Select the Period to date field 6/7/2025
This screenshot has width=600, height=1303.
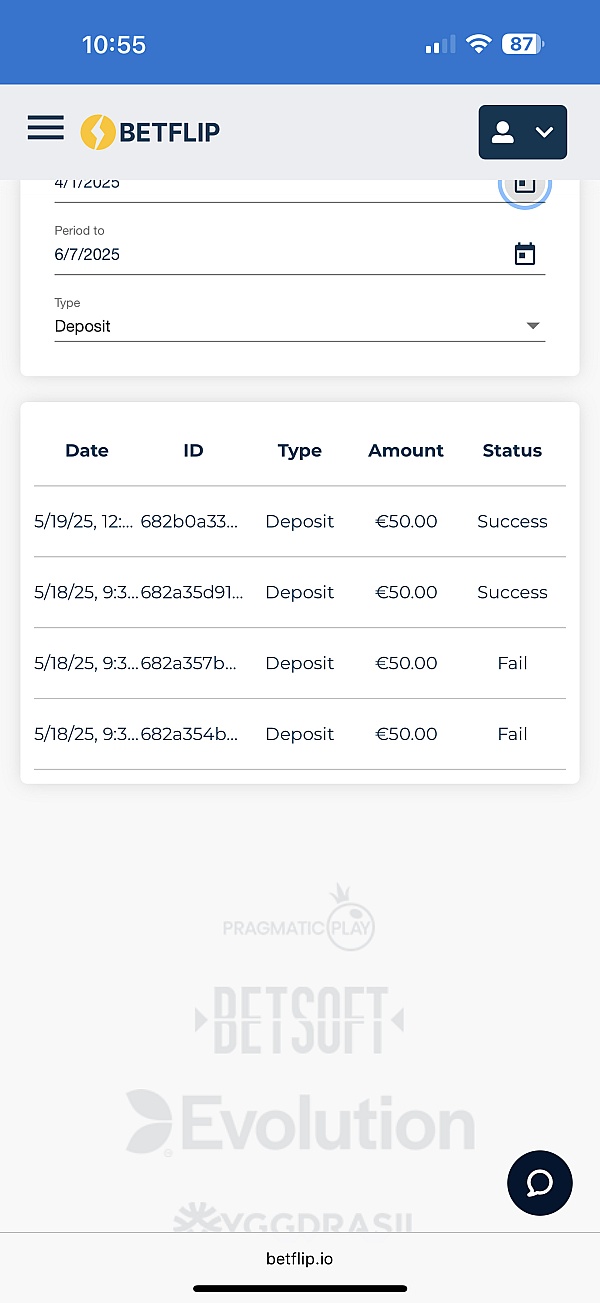280,254
